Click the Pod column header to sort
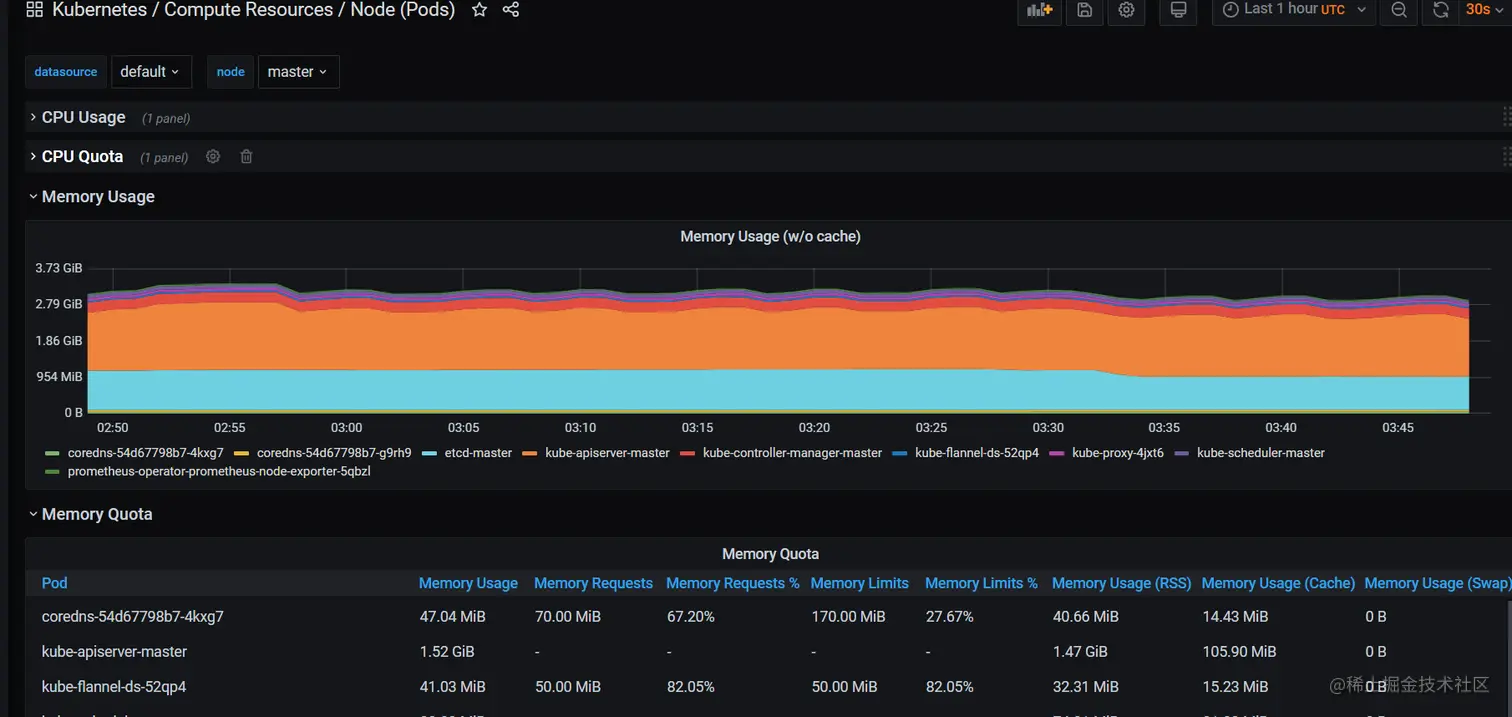The image size is (1512, 717). tap(54, 583)
